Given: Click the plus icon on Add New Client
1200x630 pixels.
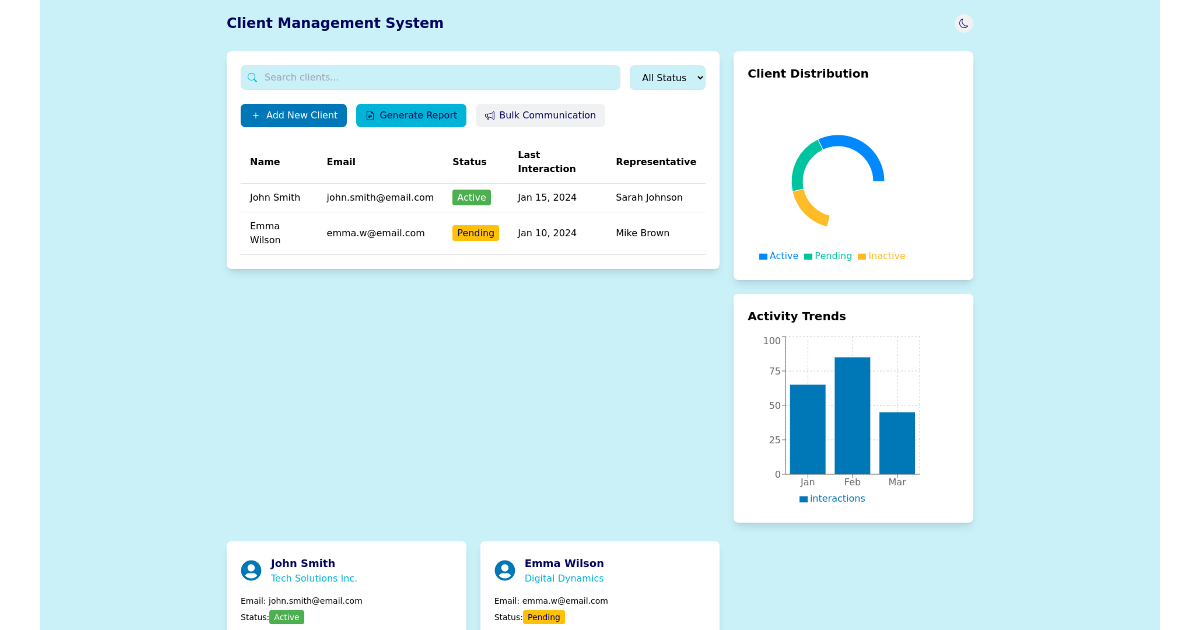Looking at the screenshot, I should point(254,115).
